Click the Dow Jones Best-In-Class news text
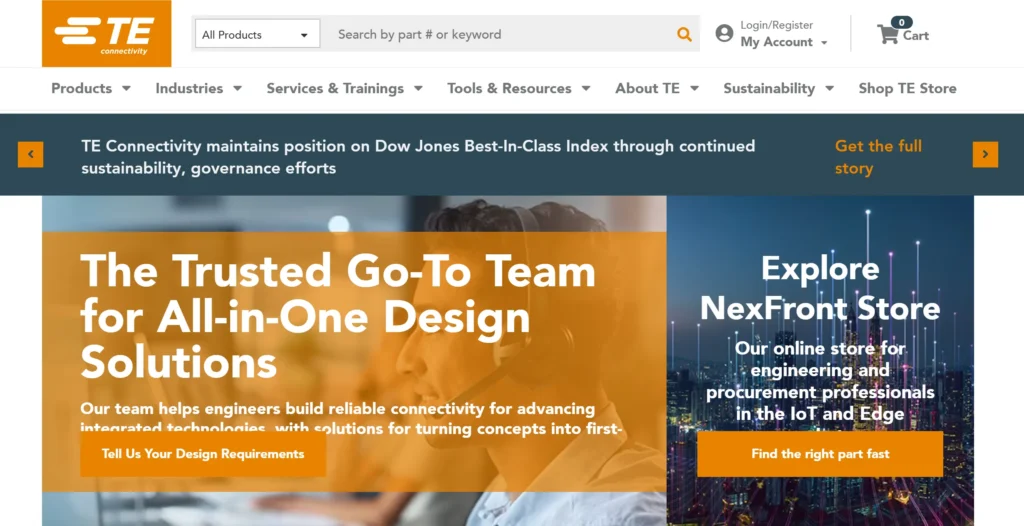The width and height of the screenshot is (1024, 526). [418, 157]
